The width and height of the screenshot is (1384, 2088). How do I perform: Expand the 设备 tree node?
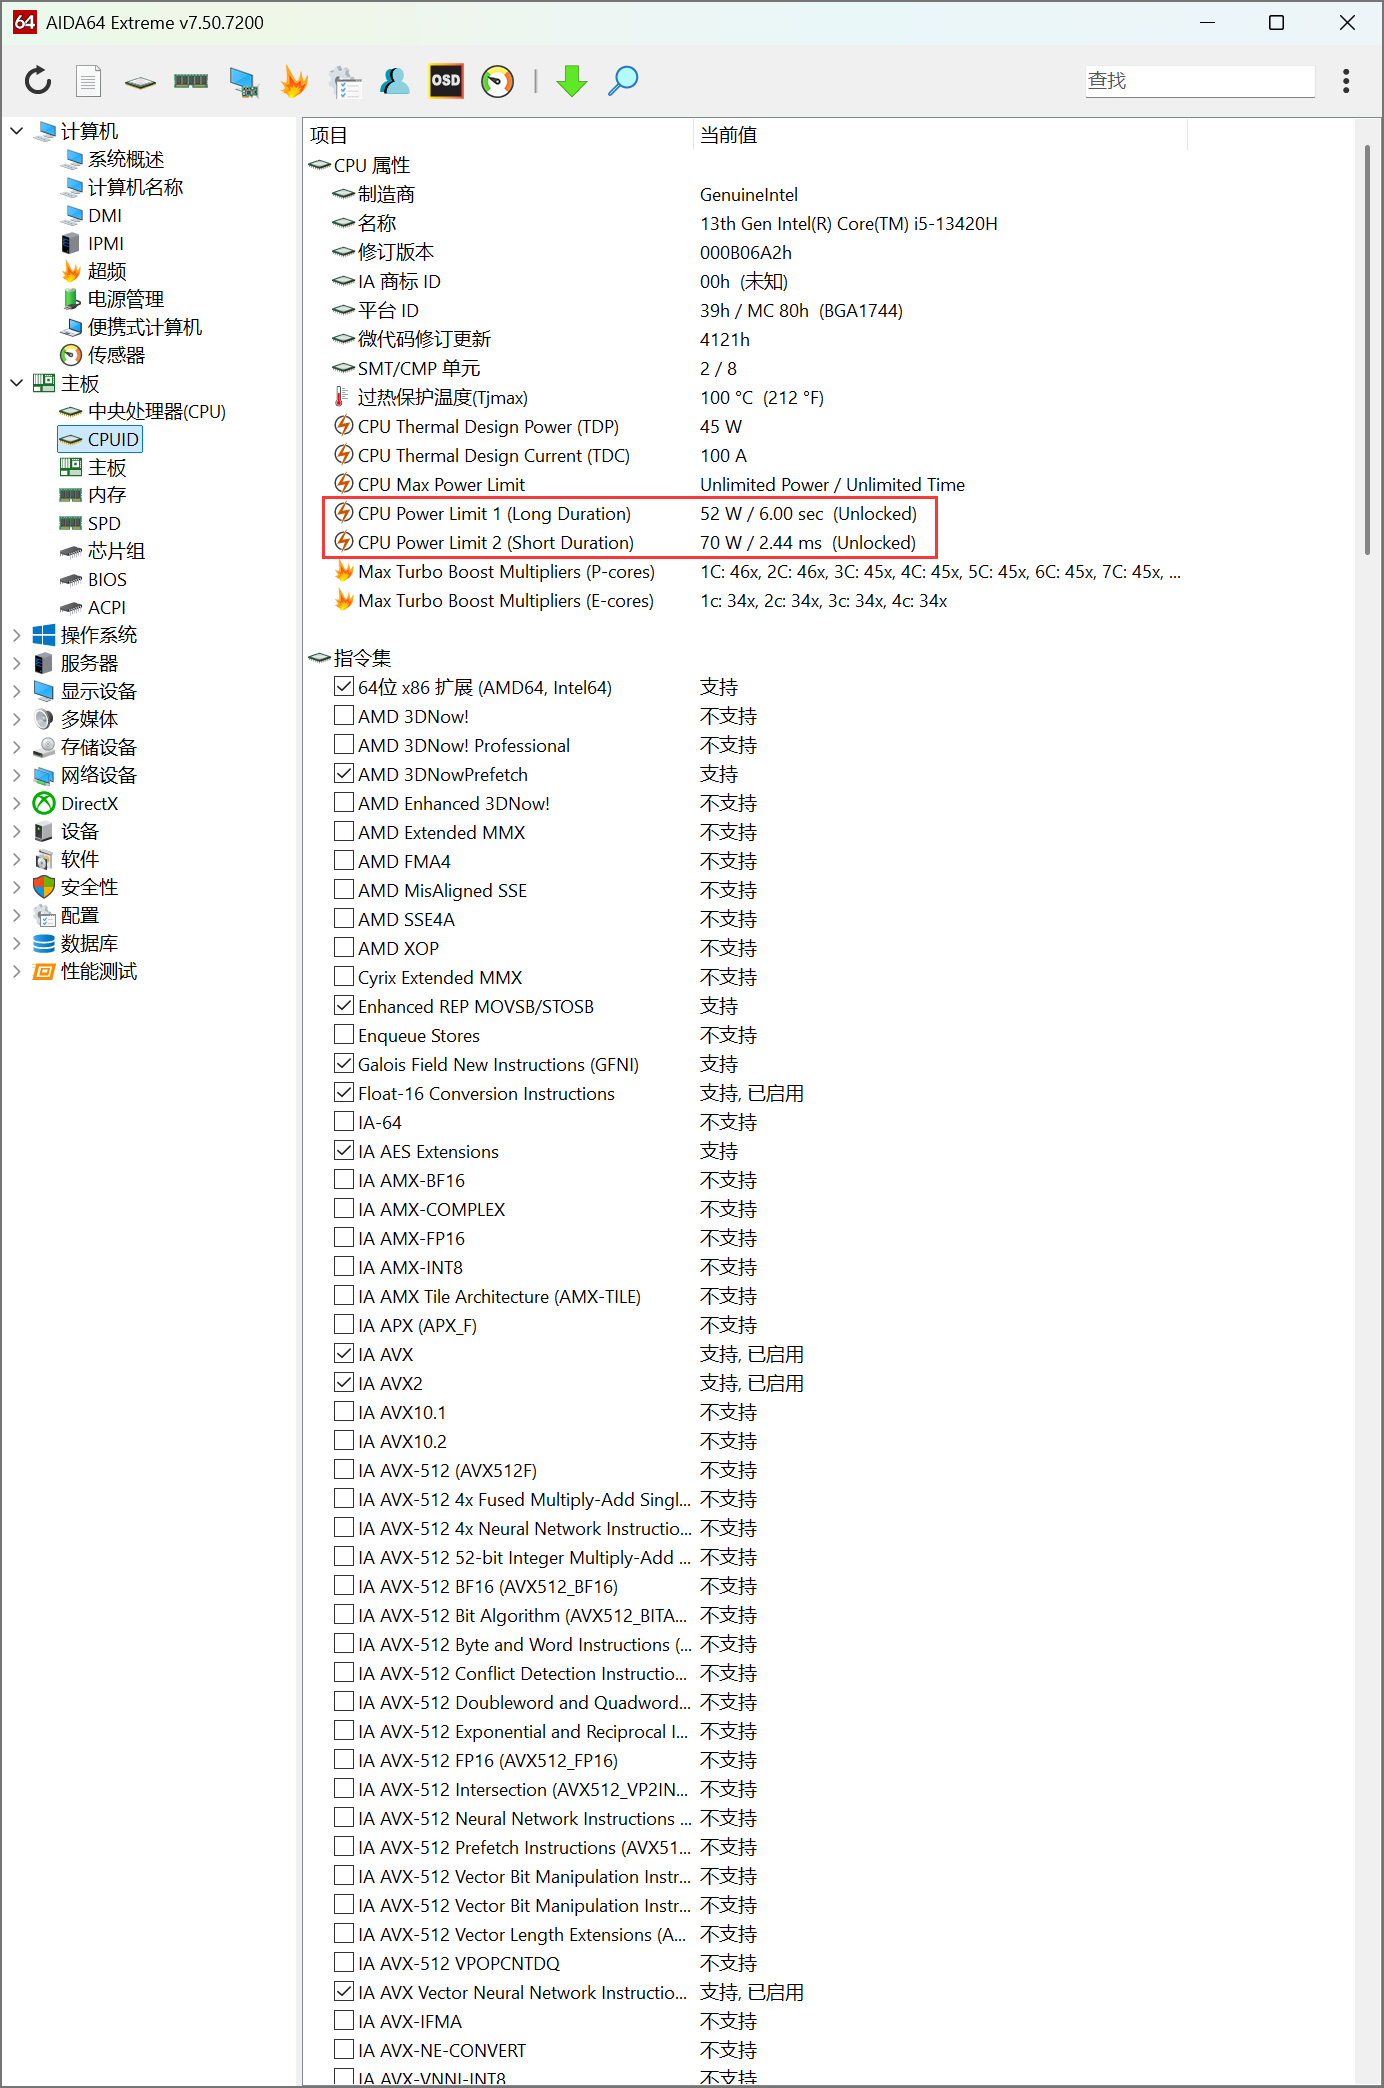tap(17, 831)
